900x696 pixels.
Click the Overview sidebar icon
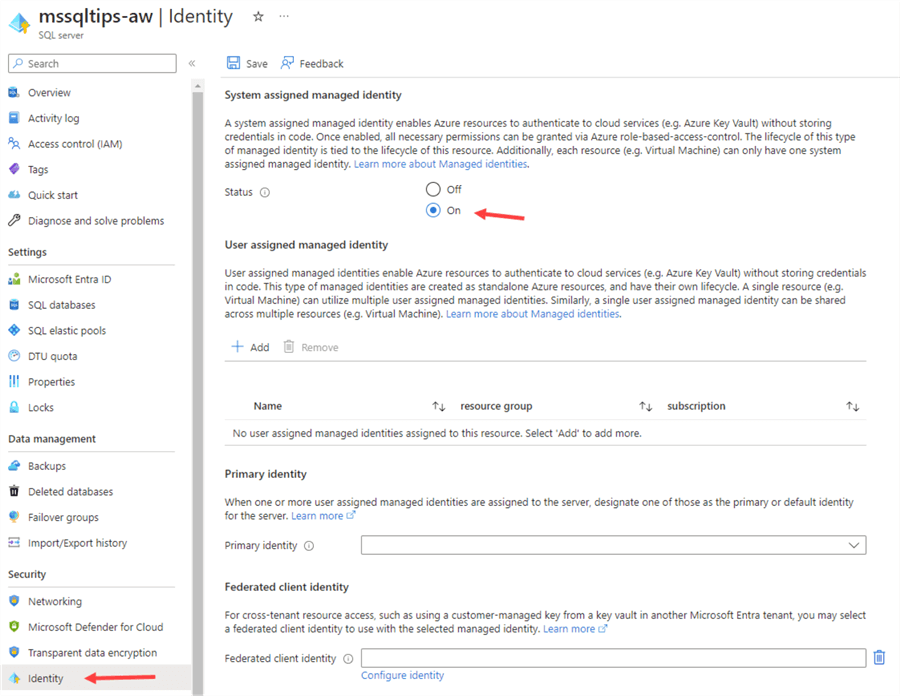pyautogui.click(x=14, y=92)
